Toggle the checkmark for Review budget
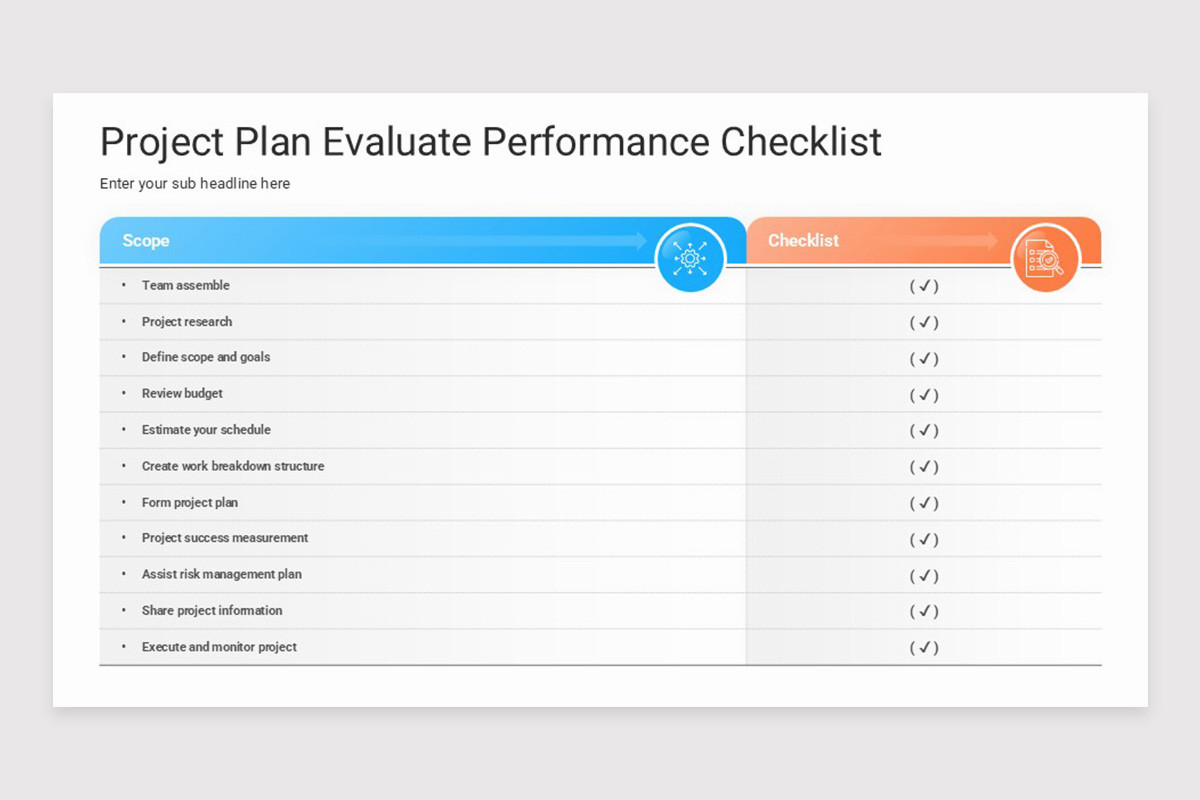The width and height of the screenshot is (1200, 800). (924, 395)
